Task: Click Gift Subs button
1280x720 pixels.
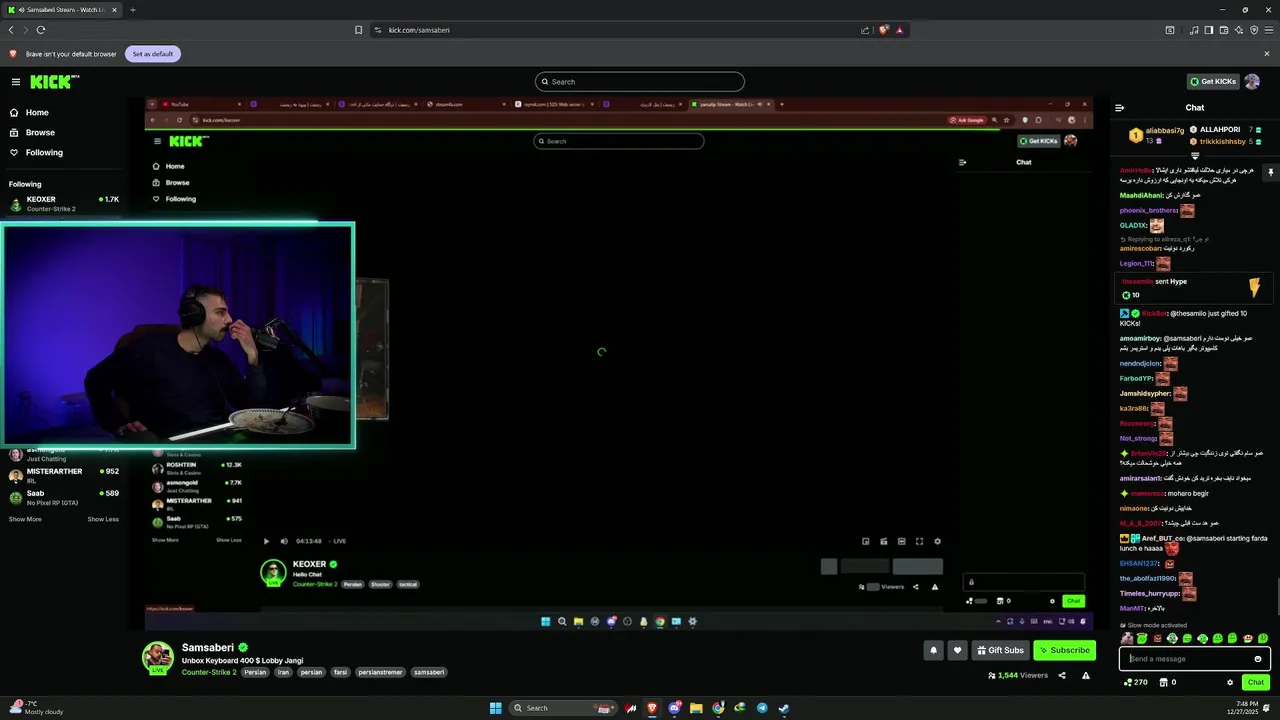Action: 1000,650
